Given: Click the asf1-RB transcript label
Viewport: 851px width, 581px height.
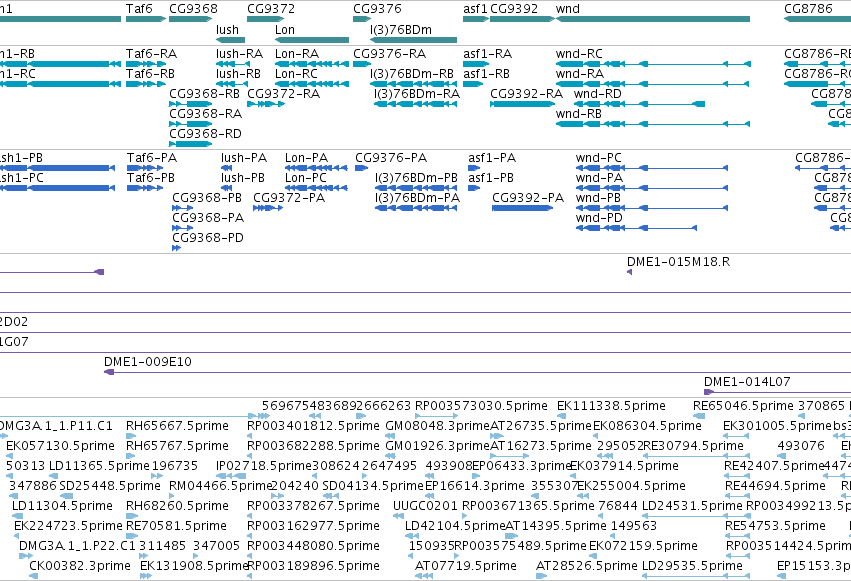Looking at the screenshot, I should (x=486, y=74).
